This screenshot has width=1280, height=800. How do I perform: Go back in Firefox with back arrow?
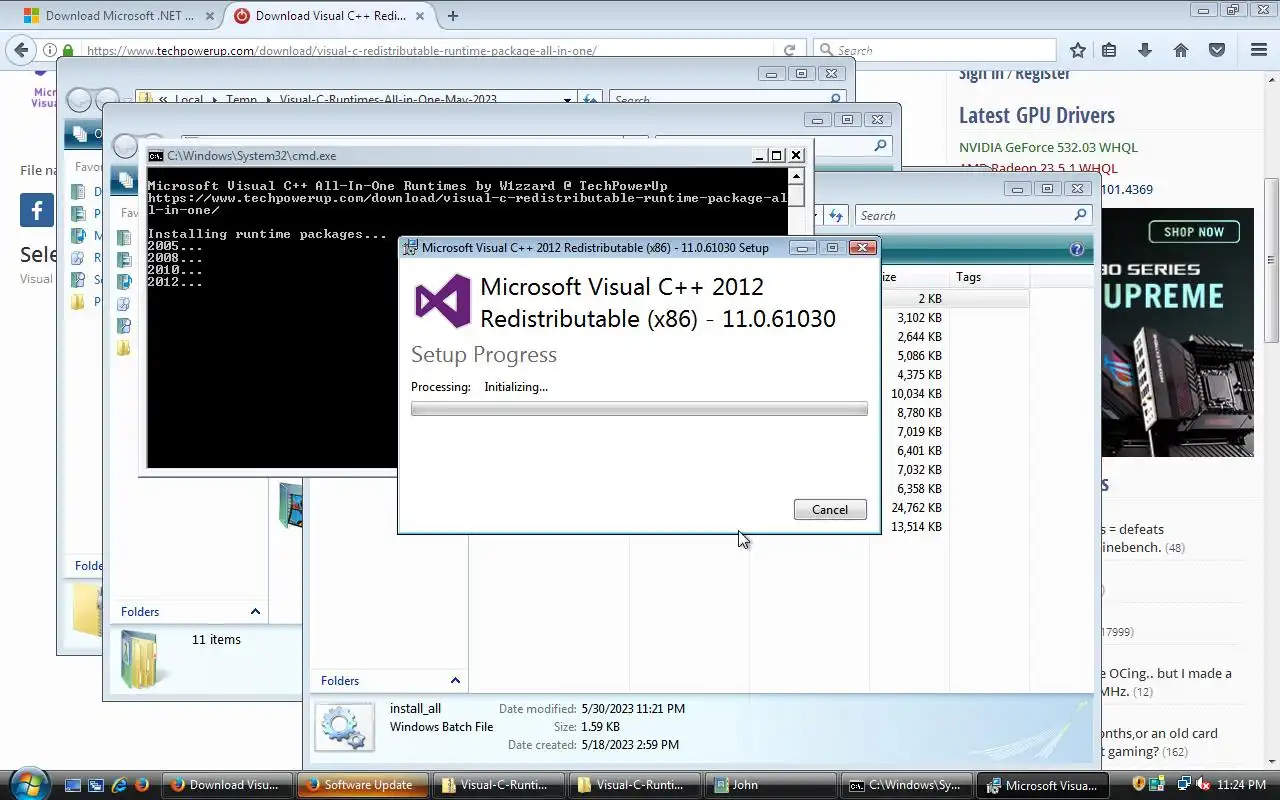(21, 50)
